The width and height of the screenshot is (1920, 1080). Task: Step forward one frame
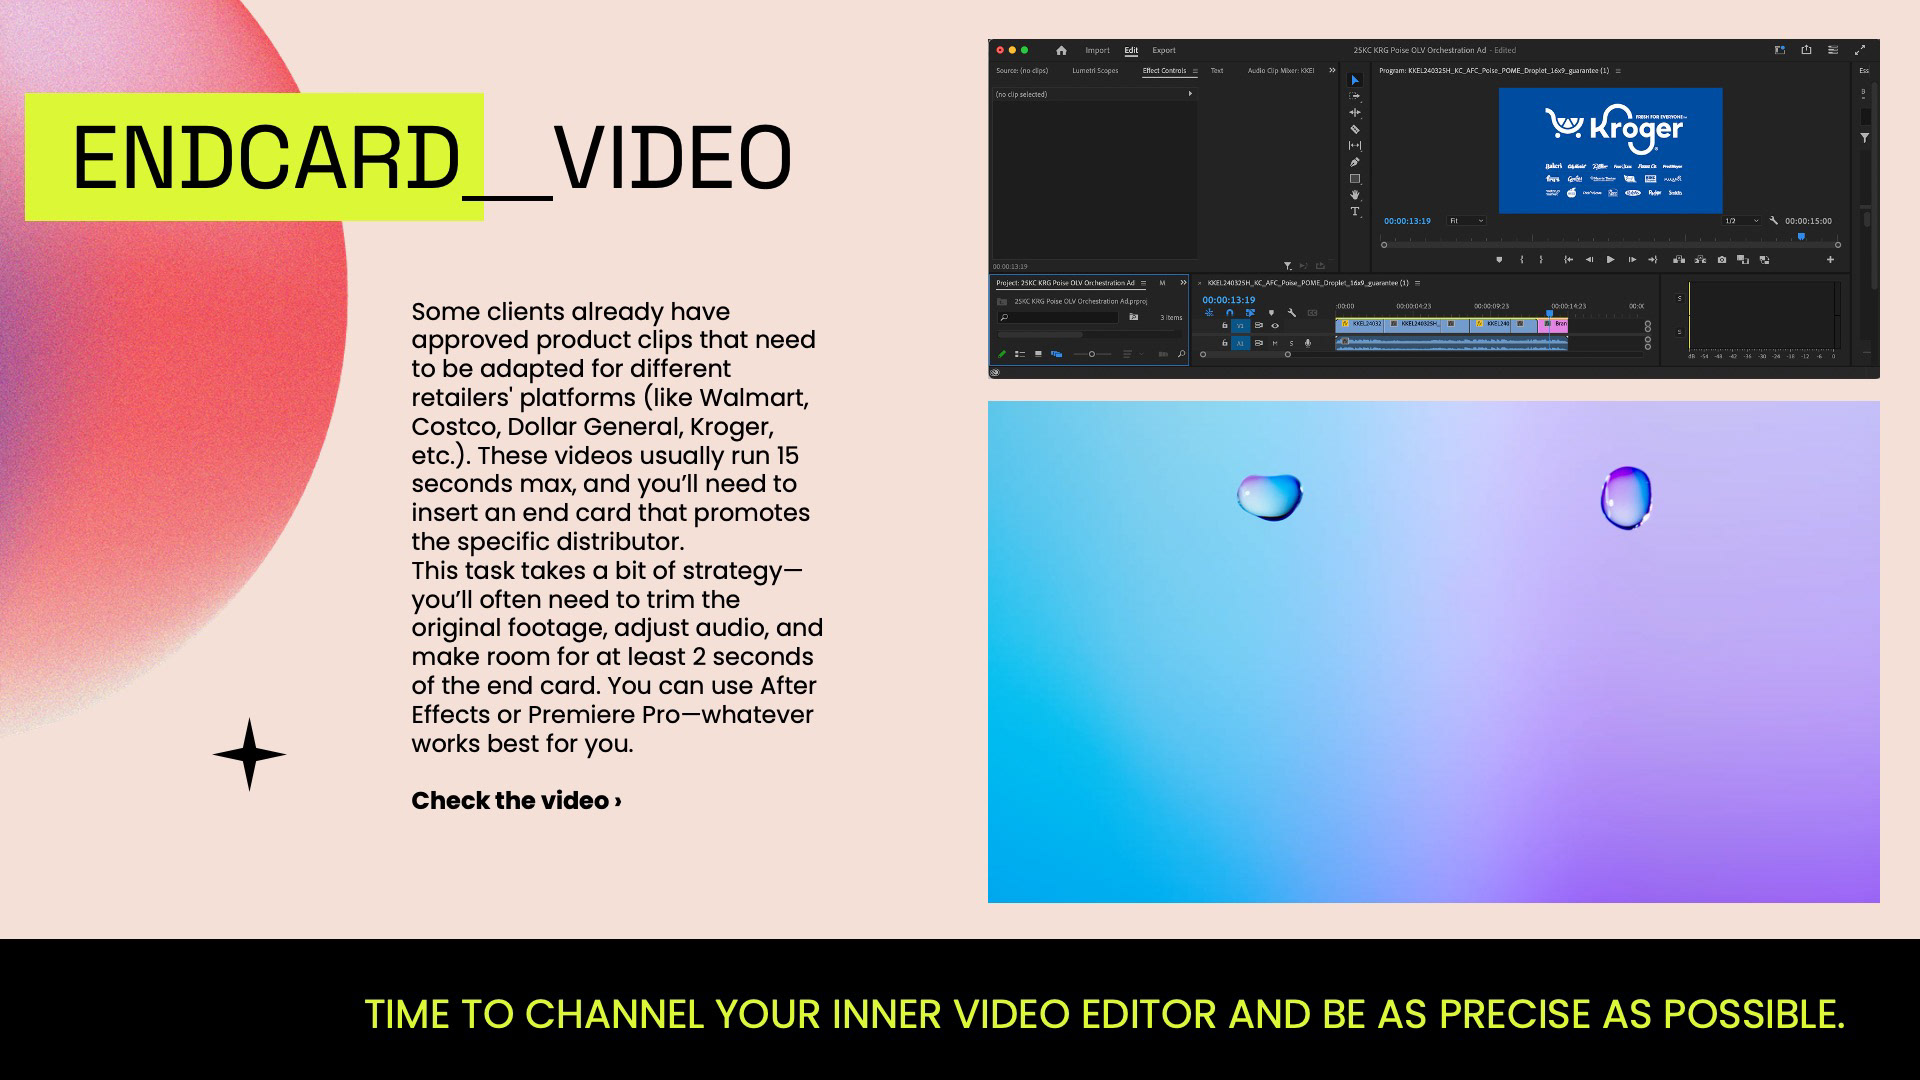[1632, 260]
